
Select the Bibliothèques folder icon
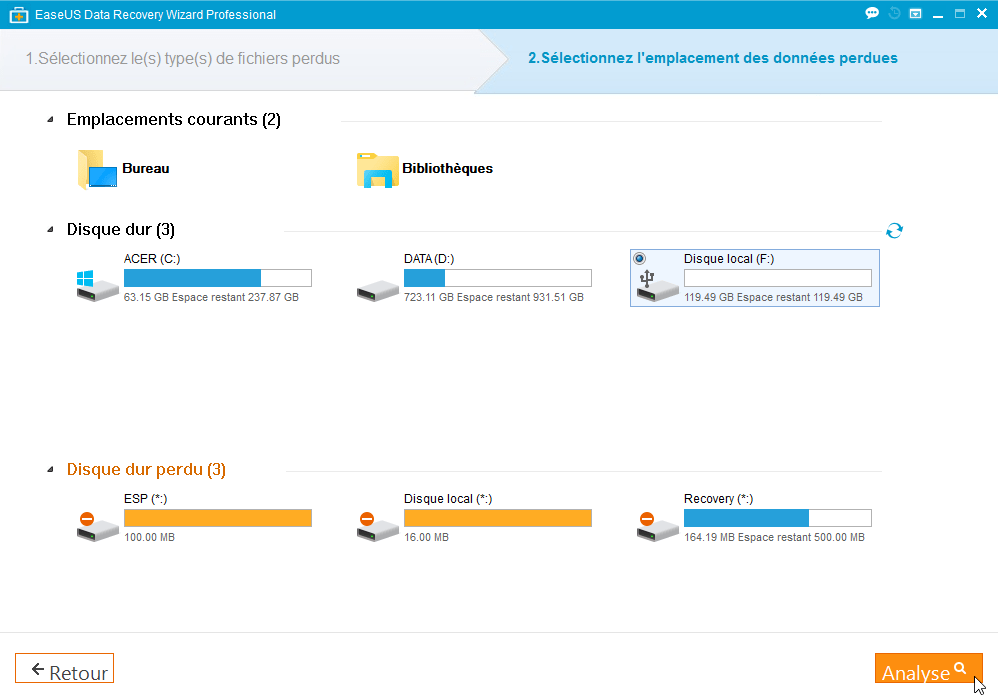377,170
